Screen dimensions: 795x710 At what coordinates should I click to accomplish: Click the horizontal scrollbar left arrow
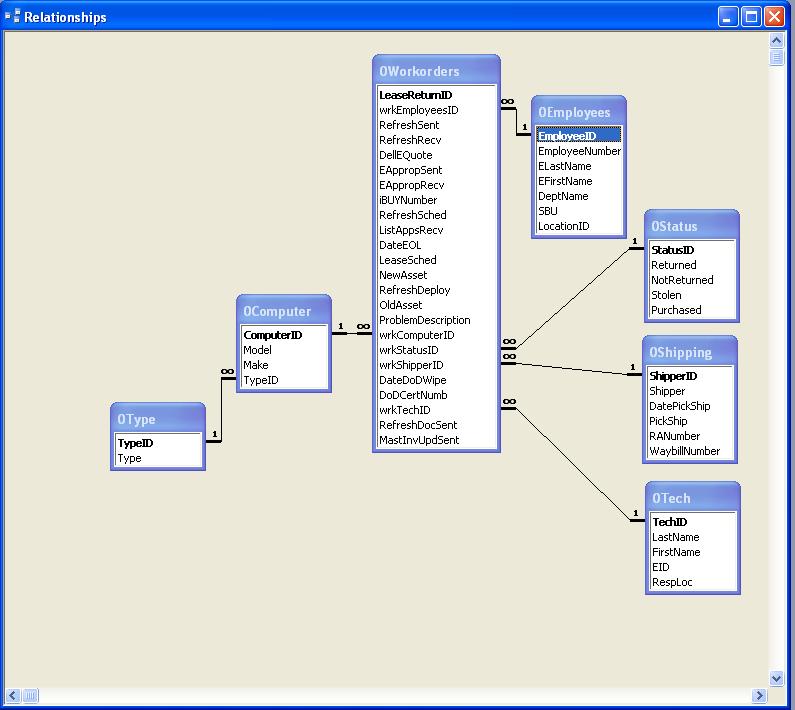(13, 695)
